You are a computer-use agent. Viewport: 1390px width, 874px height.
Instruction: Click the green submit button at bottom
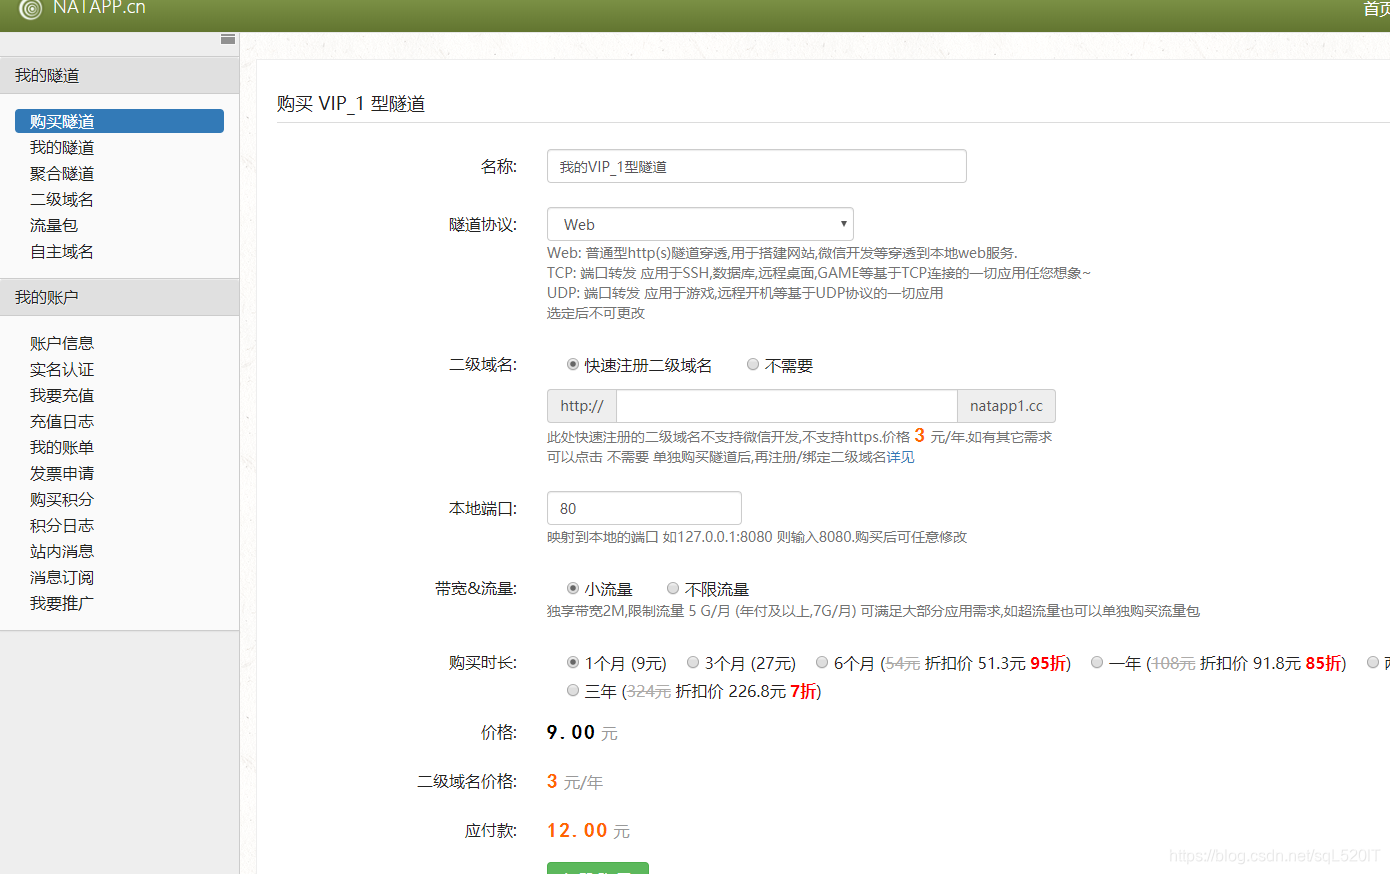click(598, 868)
